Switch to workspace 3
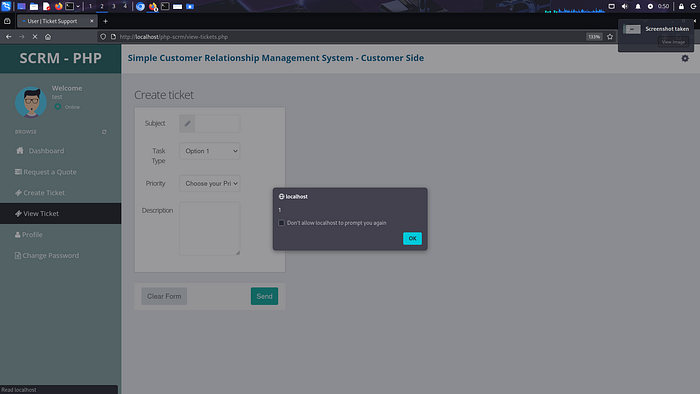The height and width of the screenshot is (394, 700). [x=113, y=6]
